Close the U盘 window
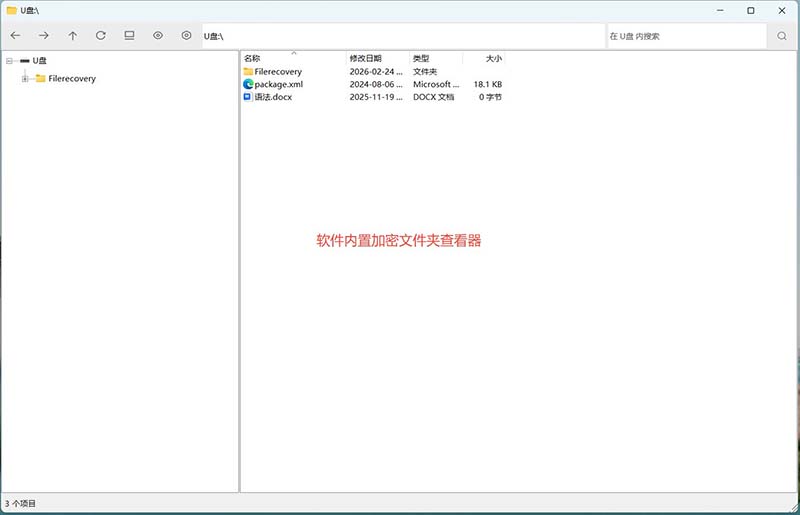Image resolution: width=800 pixels, height=515 pixels. click(782, 10)
